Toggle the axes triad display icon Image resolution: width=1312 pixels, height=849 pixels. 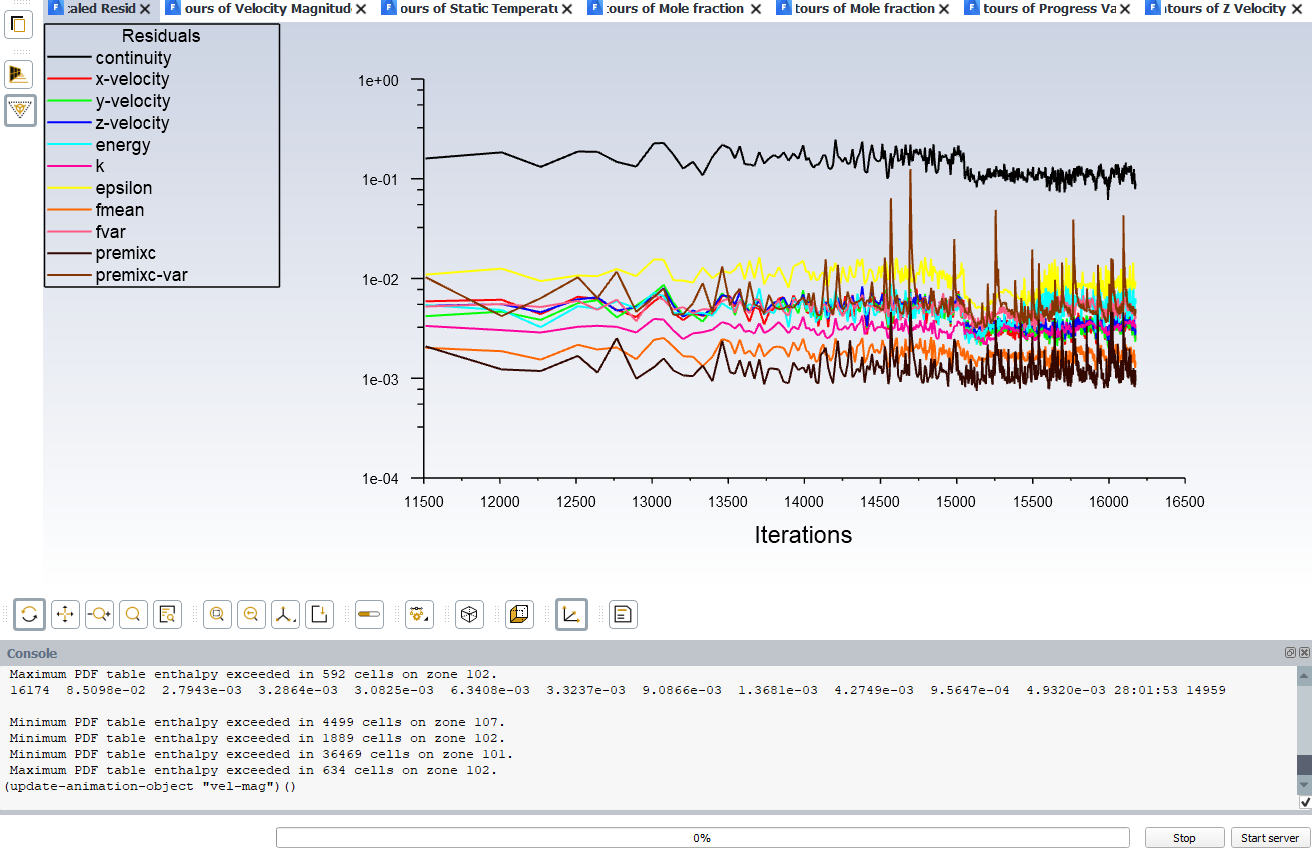coord(571,614)
